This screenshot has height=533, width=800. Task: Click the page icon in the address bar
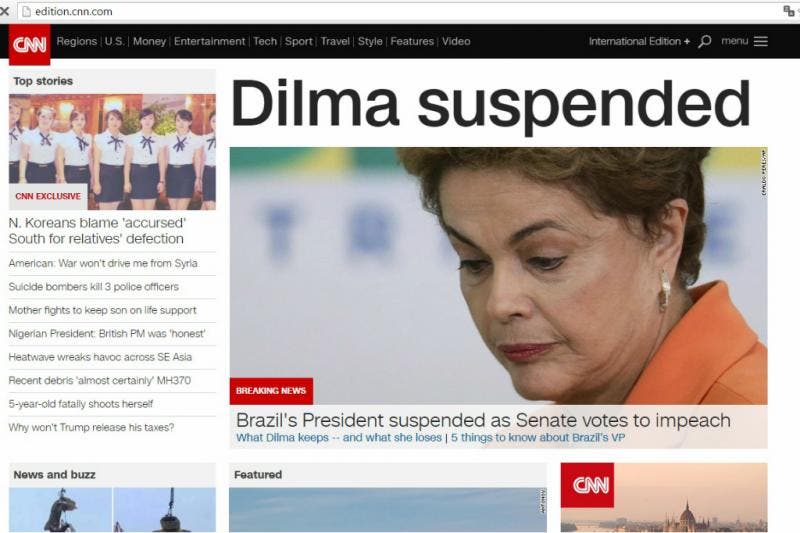pyautogui.click(x=26, y=11)
